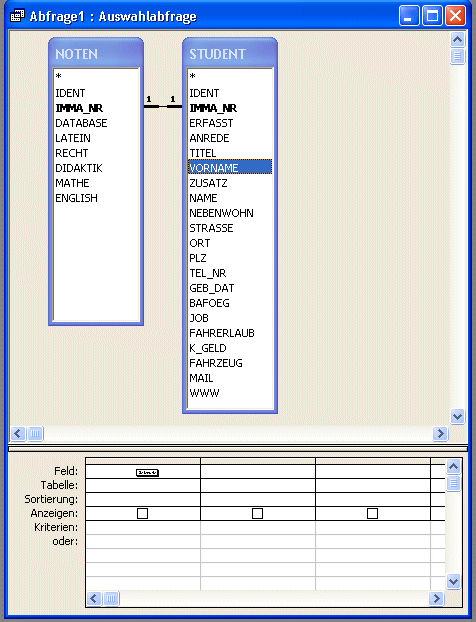Click the down arrow of the design grid scrollbar
The width and height of the screenshot is (476, 622).
pyautogui.click(x=453, y=582)
